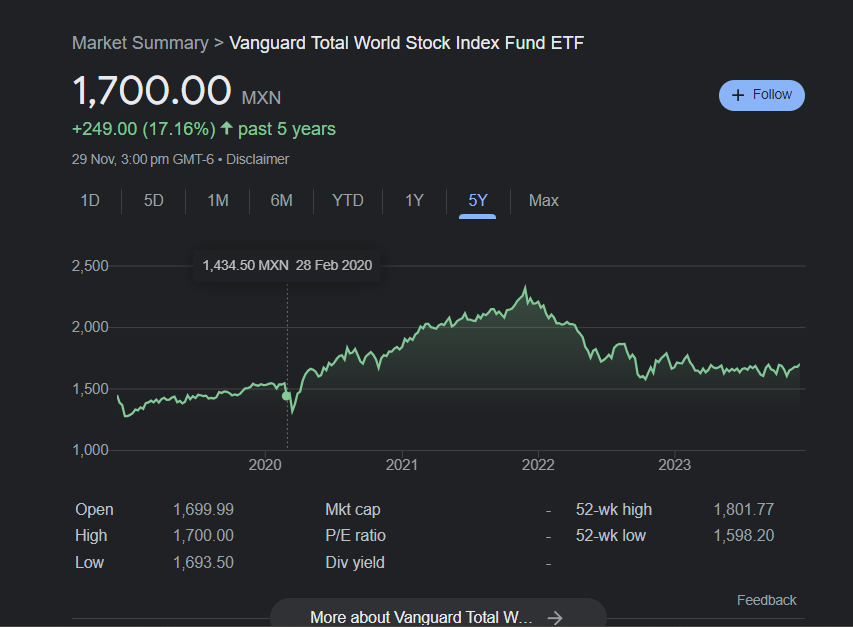Select the 1D time range tab
This screenshot has width=853, height=627.
click(90, 201)
